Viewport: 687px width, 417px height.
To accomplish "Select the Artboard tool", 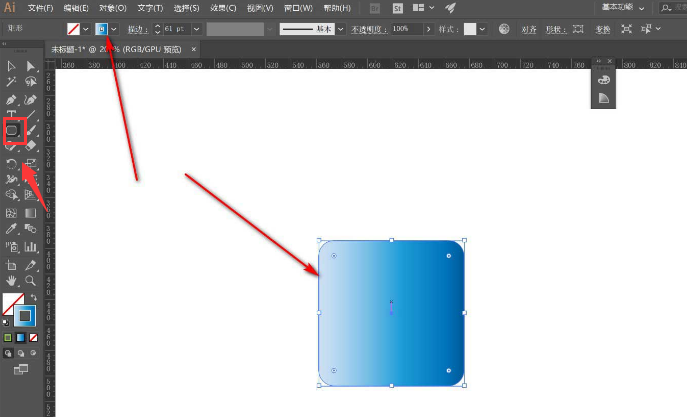I will [x=11, y=265].
